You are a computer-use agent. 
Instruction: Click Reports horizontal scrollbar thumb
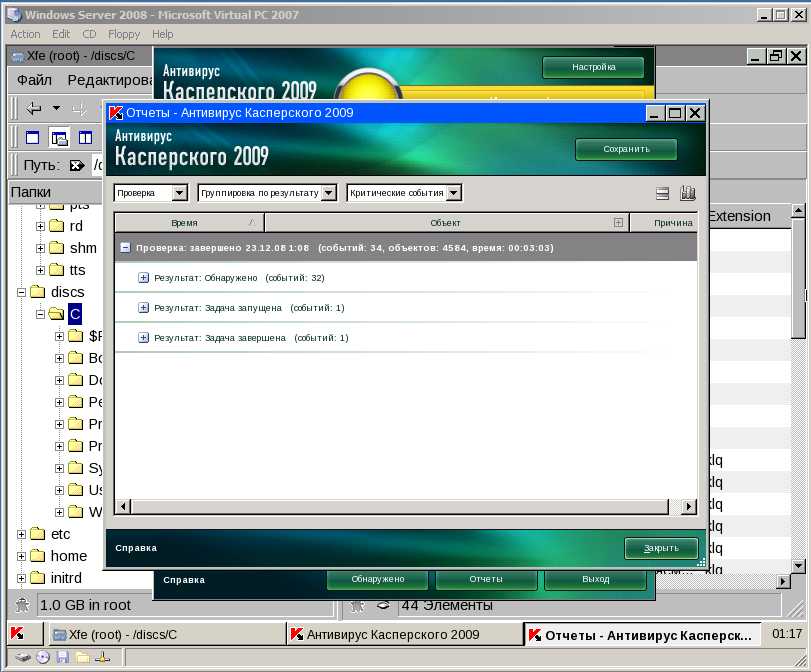[x=400, y=506]
